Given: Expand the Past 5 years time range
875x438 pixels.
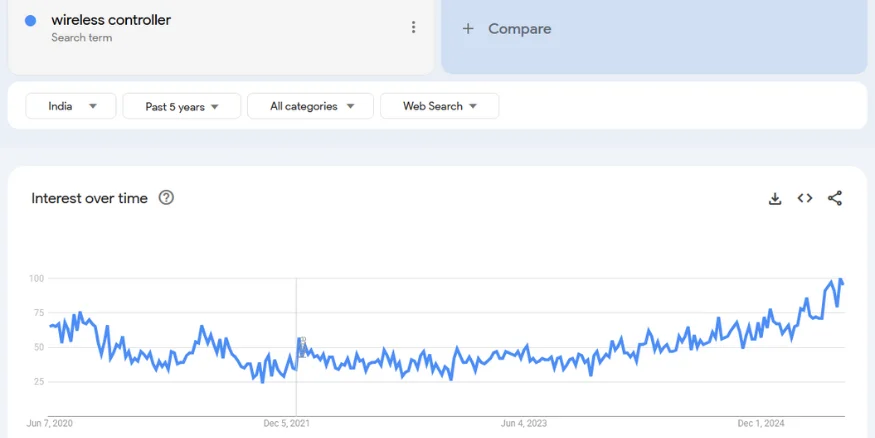Looking at the screenshot, I should coord(181,106).
